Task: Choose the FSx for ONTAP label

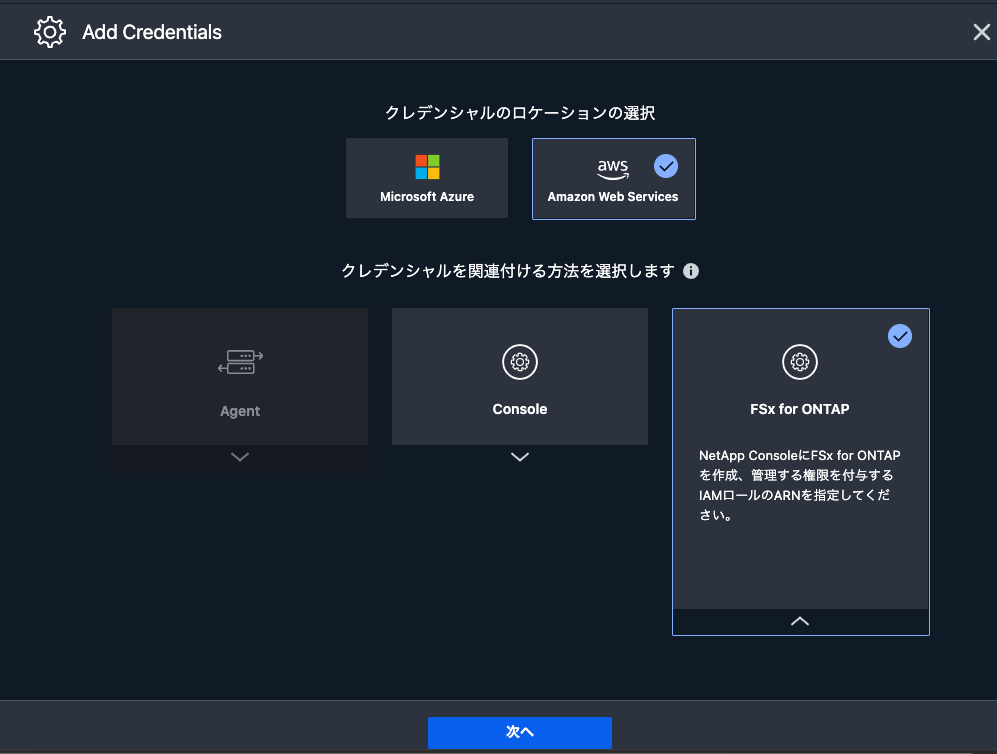Action: 800,409
